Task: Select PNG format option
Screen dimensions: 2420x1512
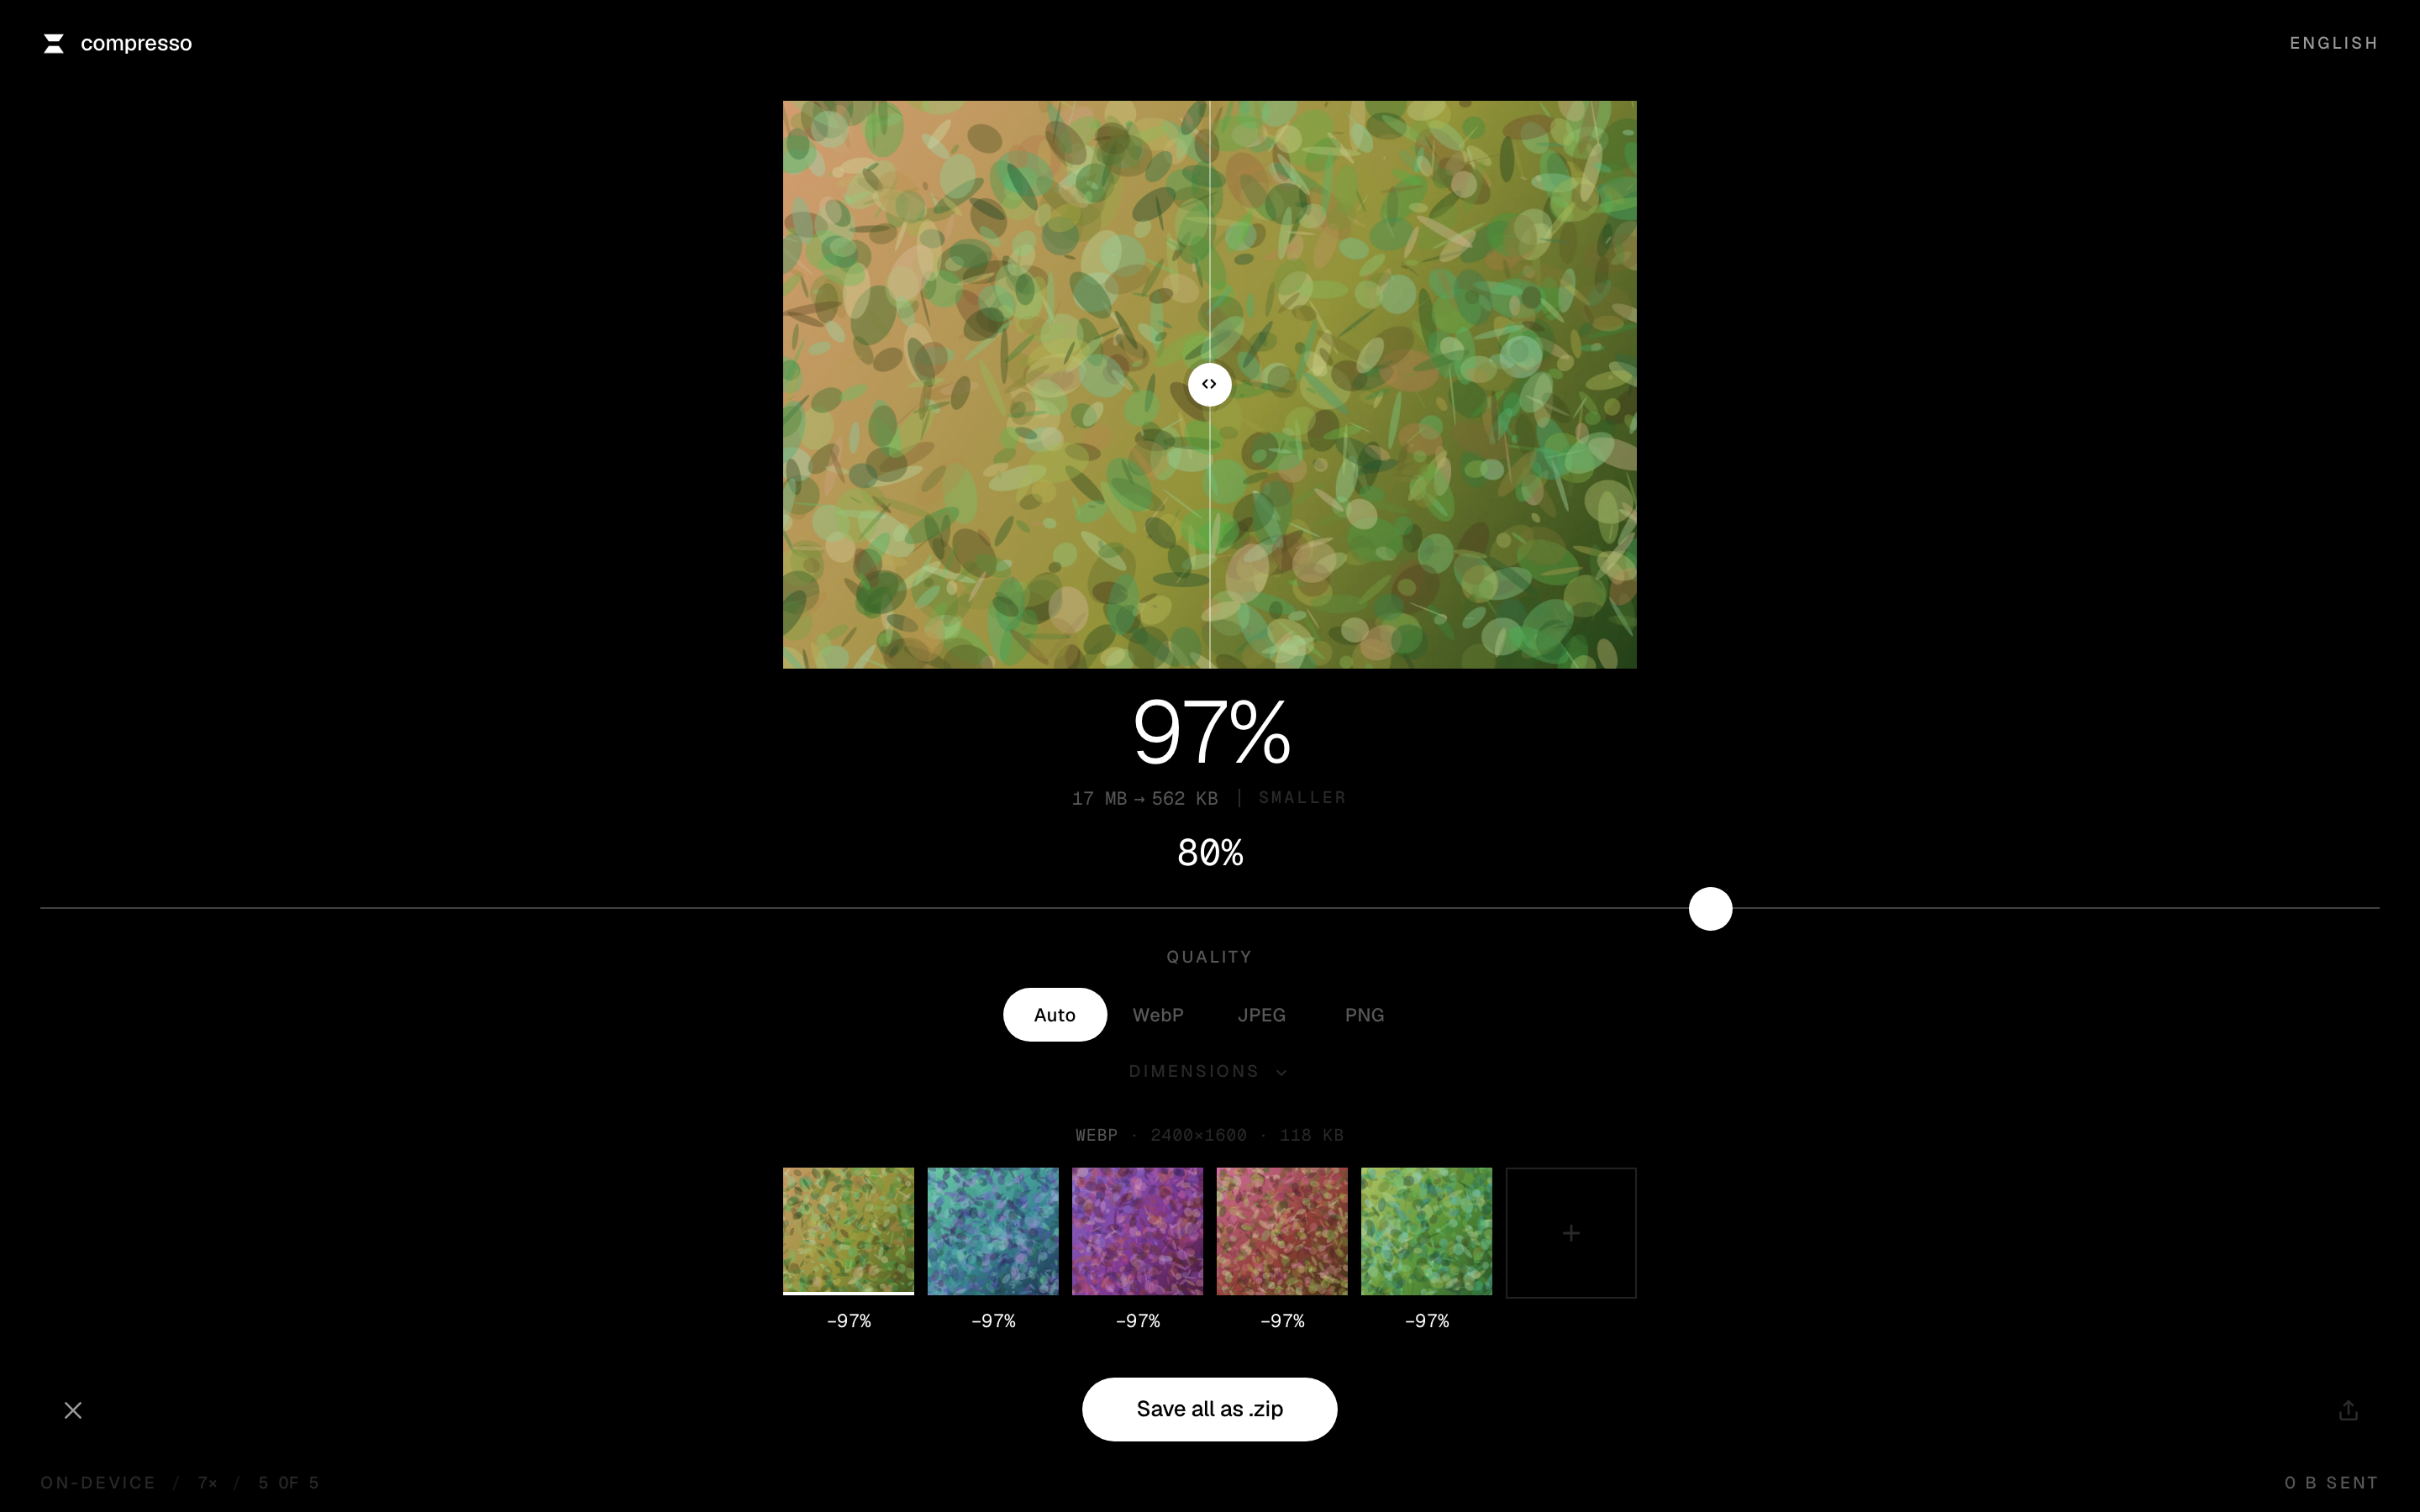Action: tap(1364, 1015)
